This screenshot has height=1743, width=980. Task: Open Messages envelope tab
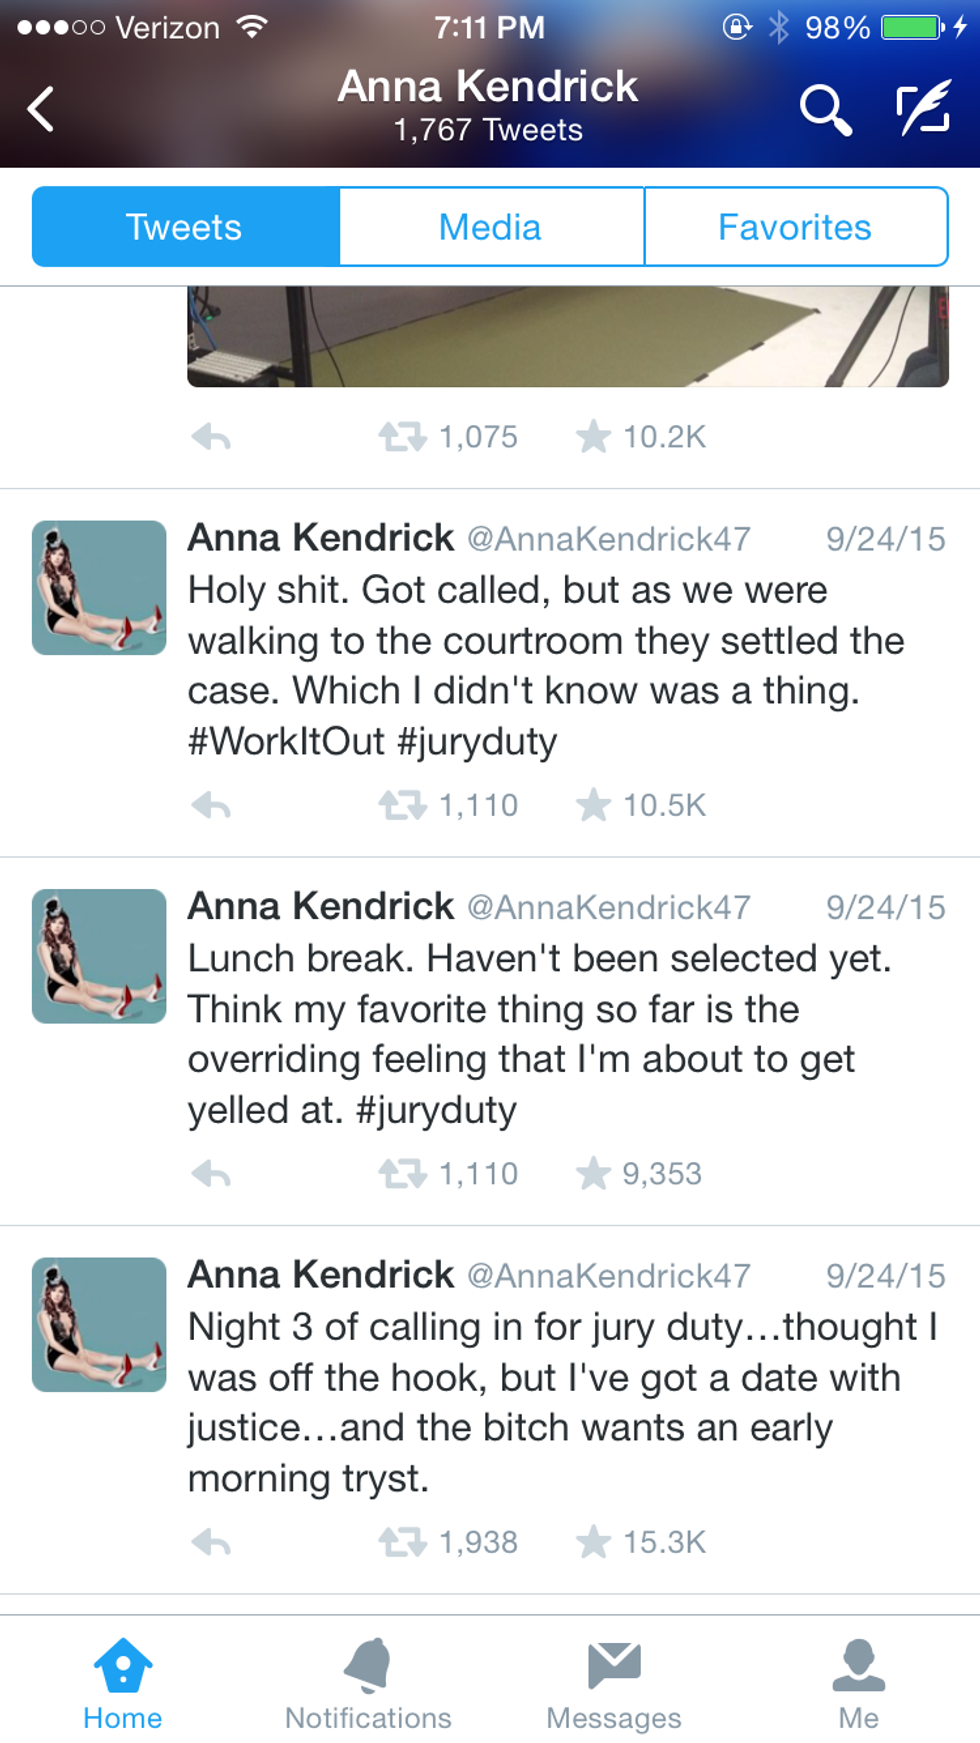613,1684
